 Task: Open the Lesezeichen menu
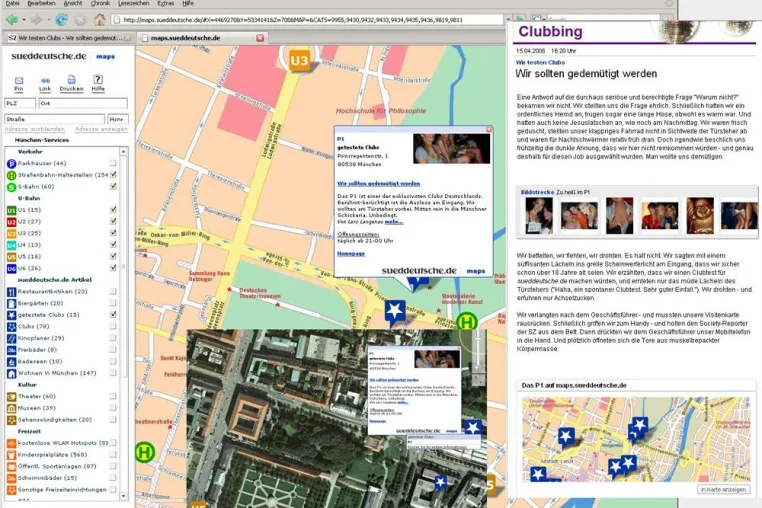point(134,3)
